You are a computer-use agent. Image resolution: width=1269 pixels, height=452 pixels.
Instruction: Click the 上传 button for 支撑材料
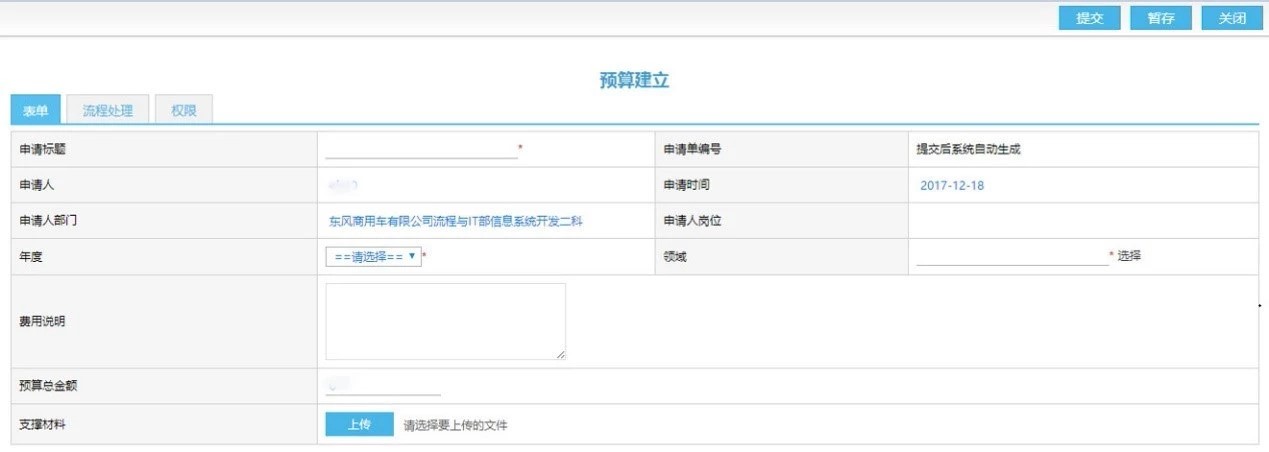pos(359,425)
